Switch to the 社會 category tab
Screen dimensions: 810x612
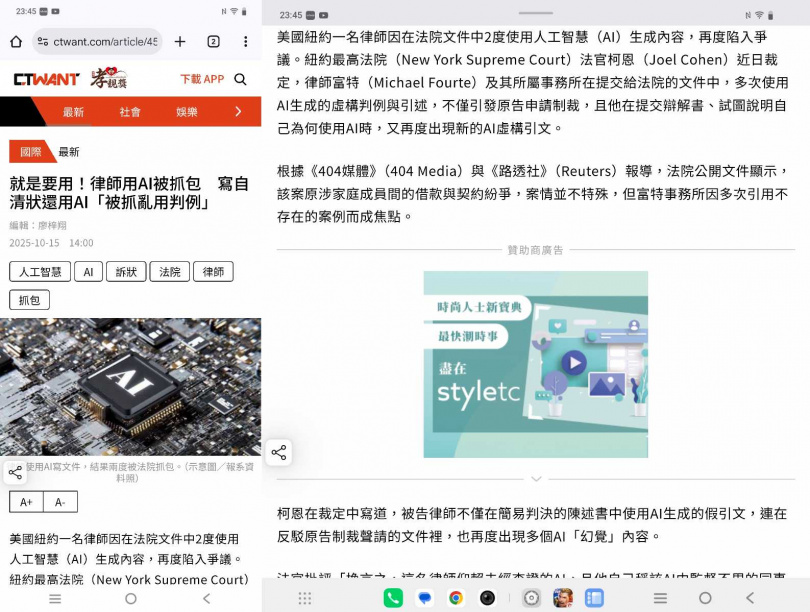pos(133,111)
